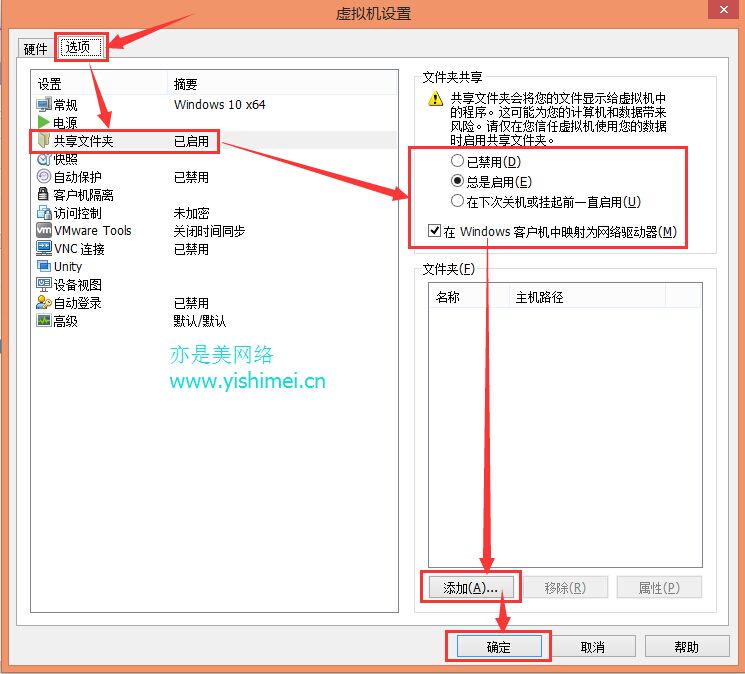Click the 已禁用 summary of VNC 连接
Image resolution: width=745 pixels, height=674 pixels.
tap(191, 249)
